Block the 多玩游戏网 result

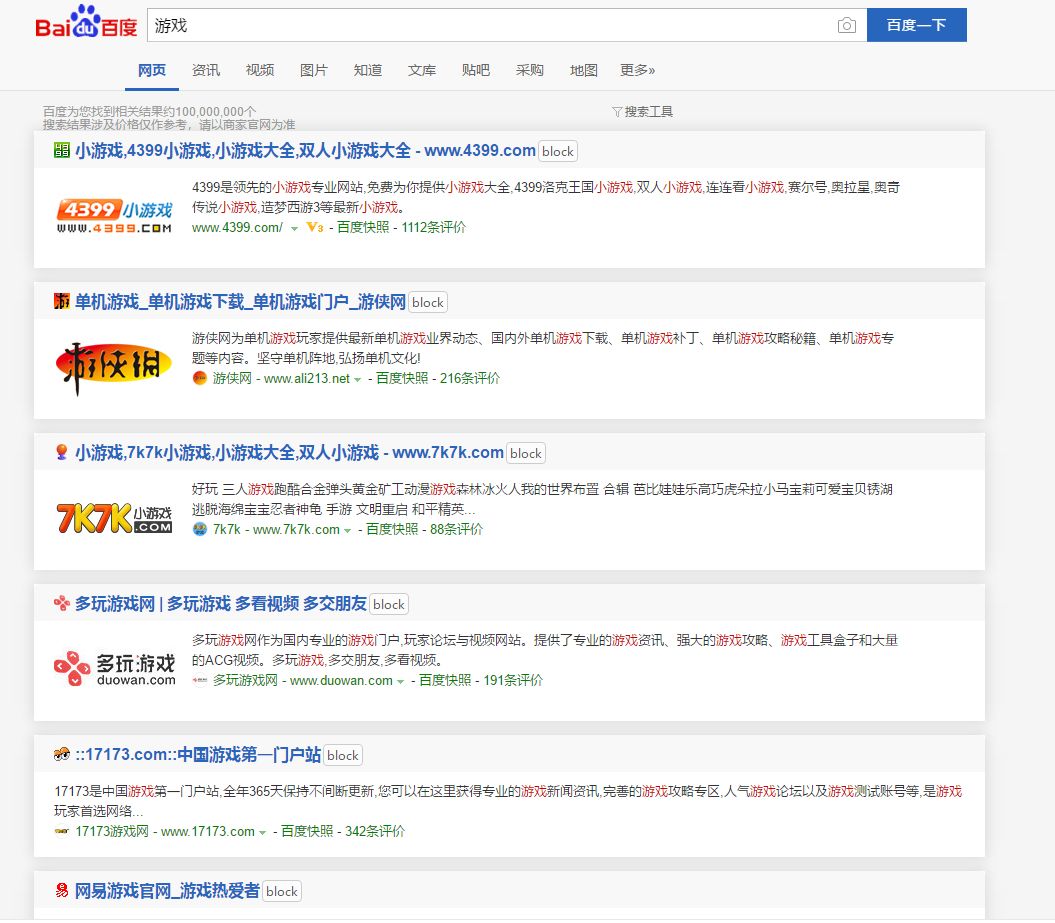pyautogui.click(x=389, y=605)
